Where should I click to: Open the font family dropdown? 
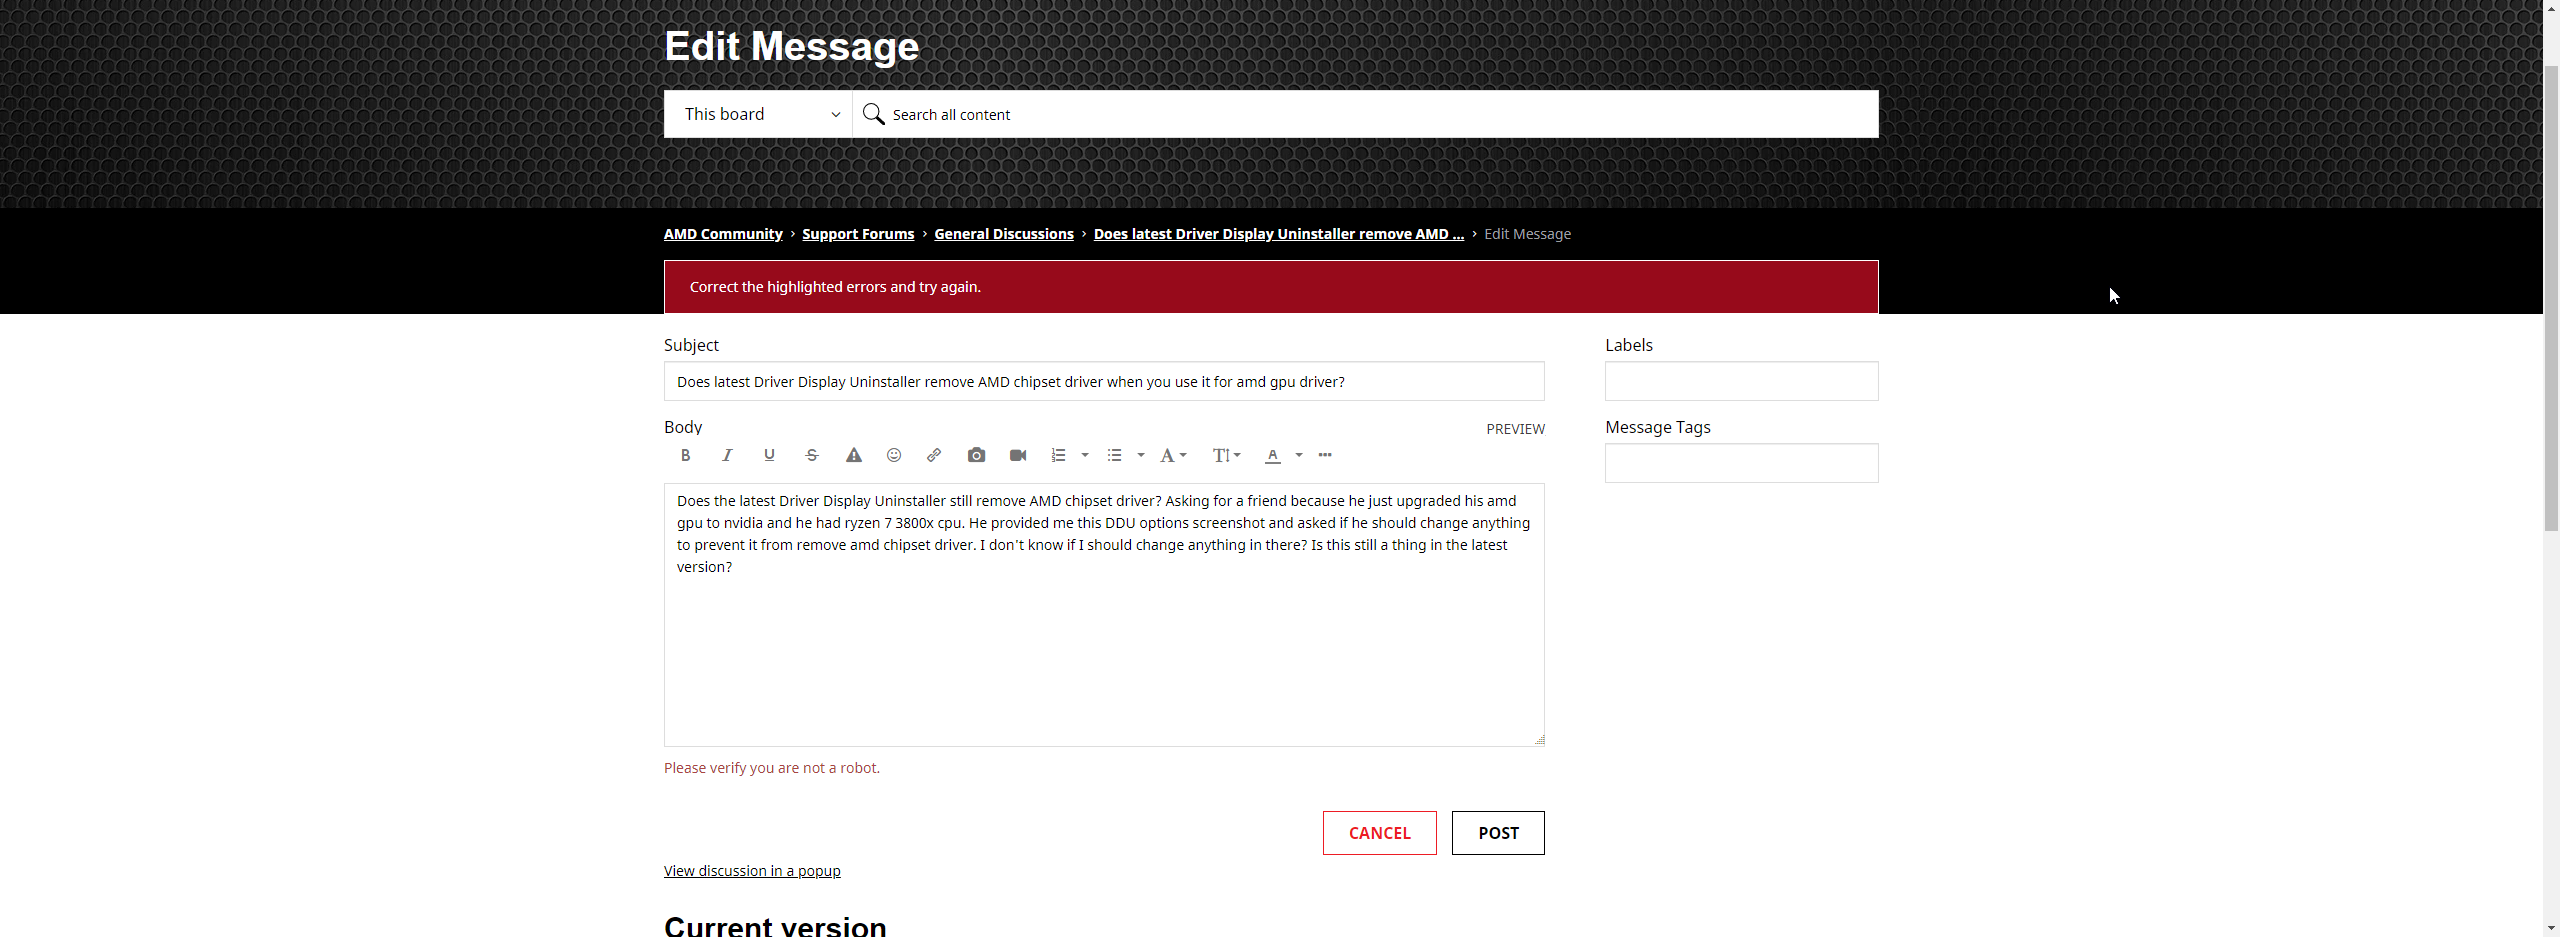tap(1173, 455)
